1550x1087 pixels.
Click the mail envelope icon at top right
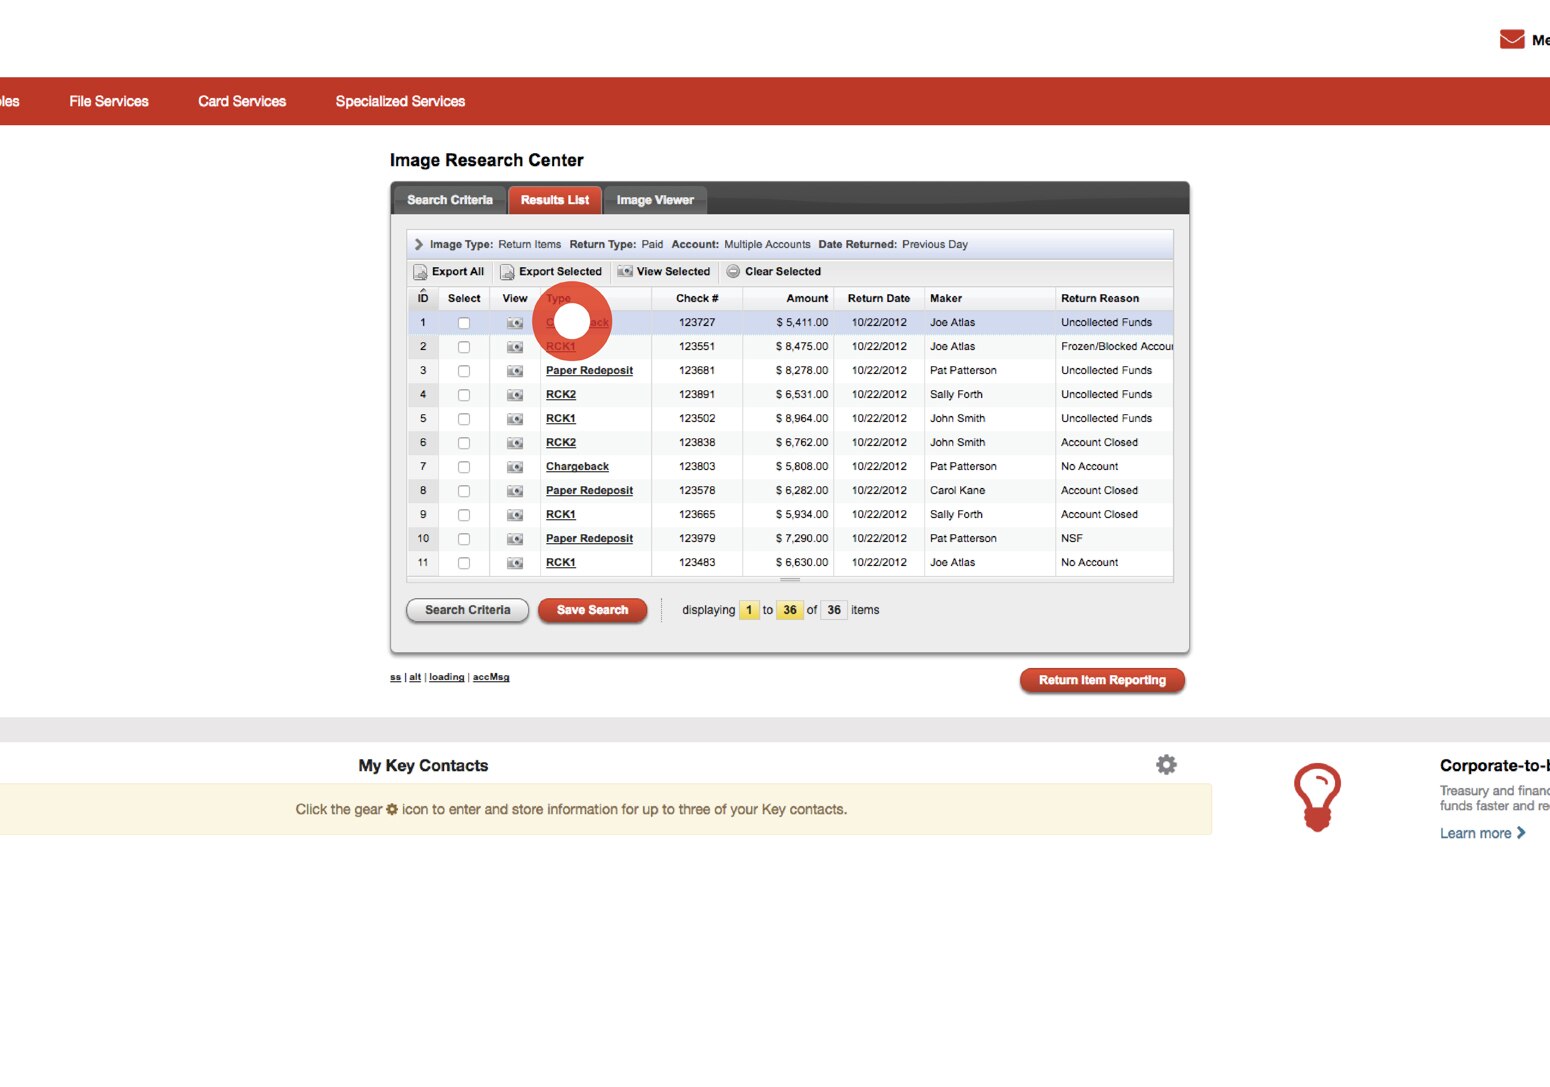[x=1510, y=38]
